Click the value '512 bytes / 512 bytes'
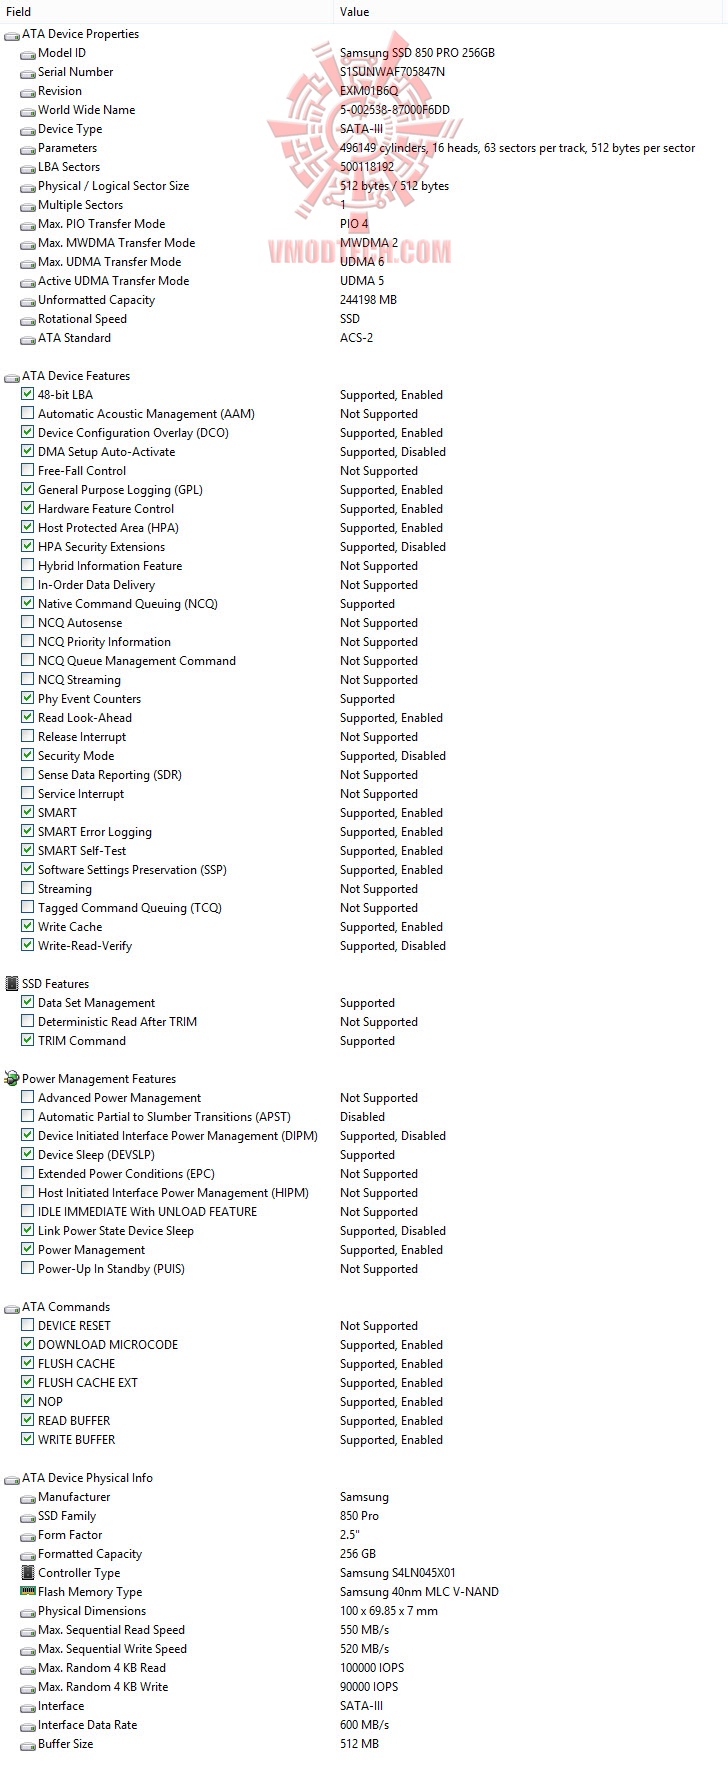 394,186
